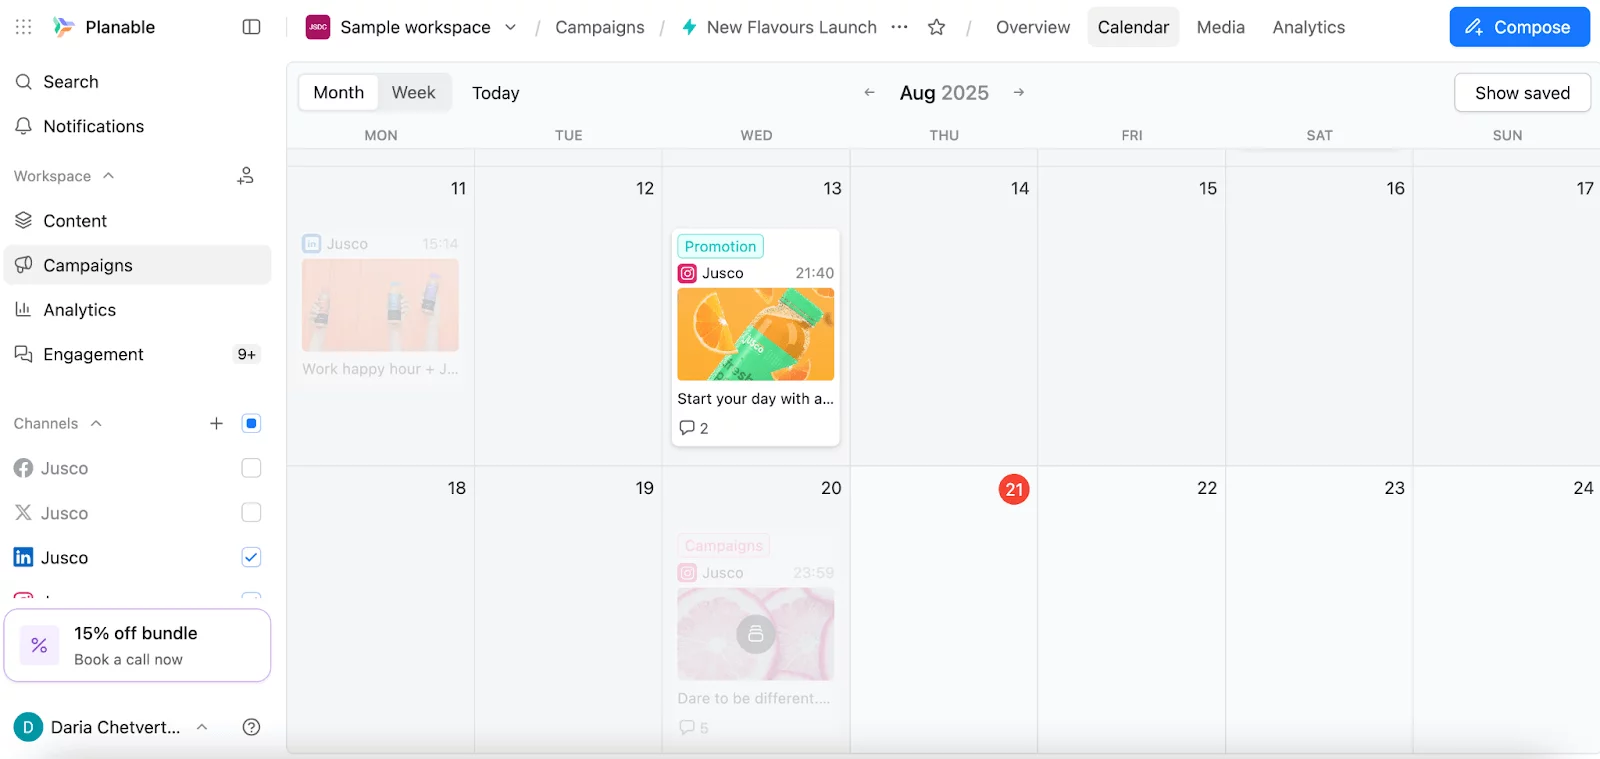Collapse the Workspace section chevron
Viewport: 1600px width, 759px height.
point(108,175)
